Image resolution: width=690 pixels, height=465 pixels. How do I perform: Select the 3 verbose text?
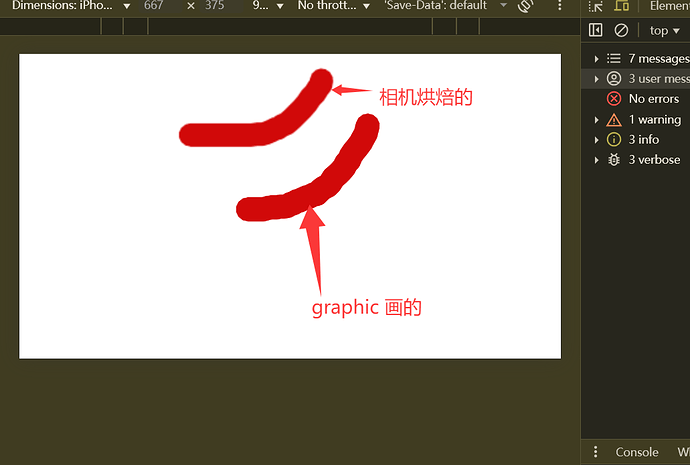[x=654, y=160]
